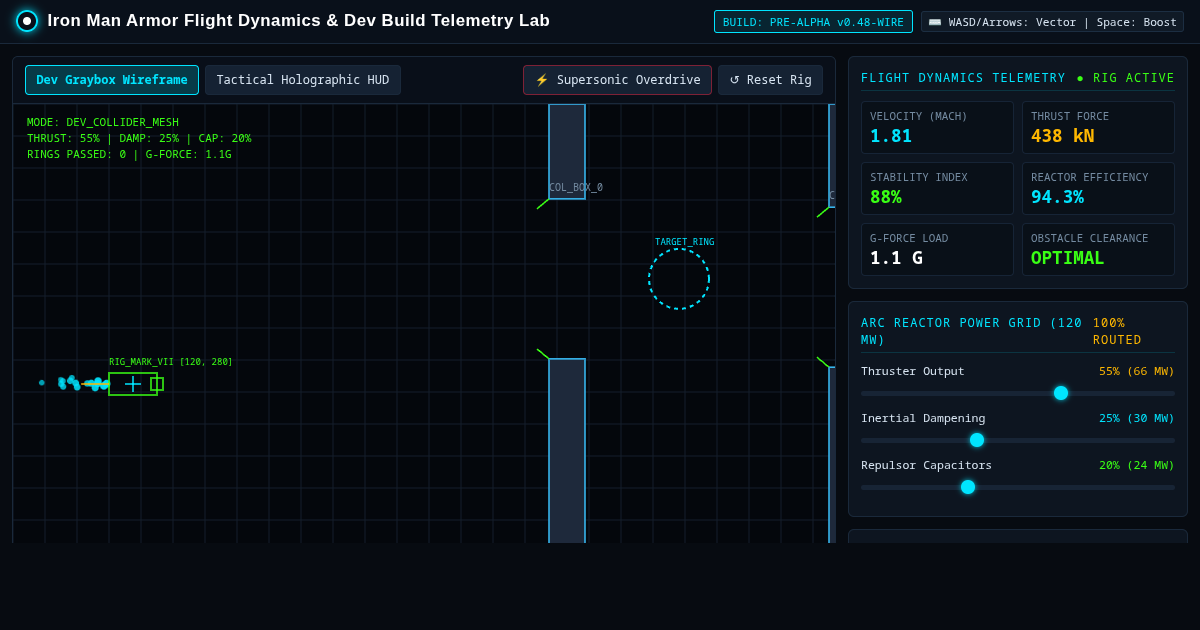The height and width of the screenshot is (630, 1200).
Task: Click the Flight Dynamics Telemetry heading
Action: pos(963,78)
